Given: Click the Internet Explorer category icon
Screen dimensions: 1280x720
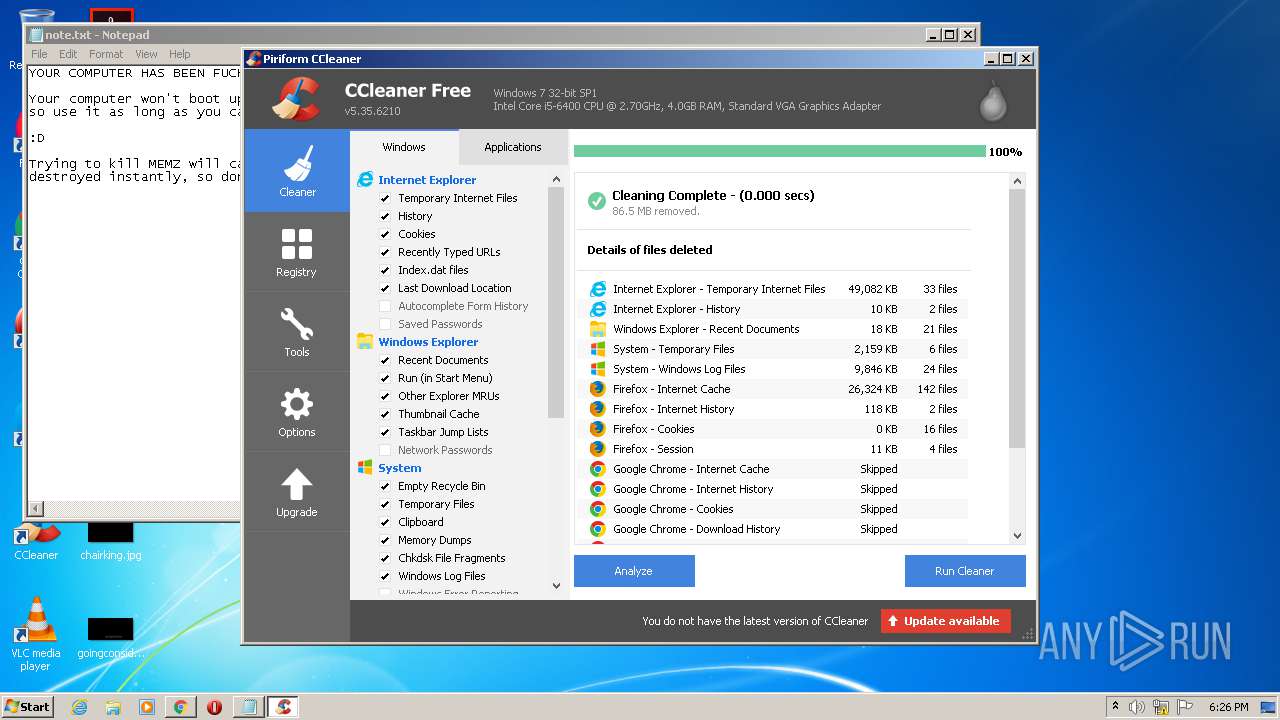Looking at the screenshot, I should pyautogui.click(x=365, y=180).
